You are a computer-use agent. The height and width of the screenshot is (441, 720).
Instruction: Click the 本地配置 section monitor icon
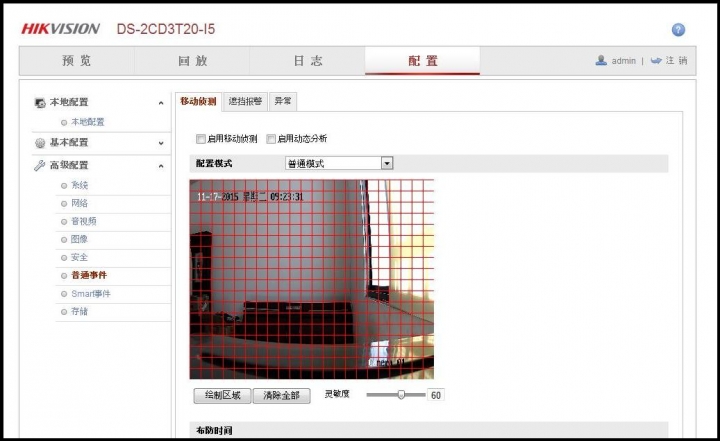[x=40, y=102]
